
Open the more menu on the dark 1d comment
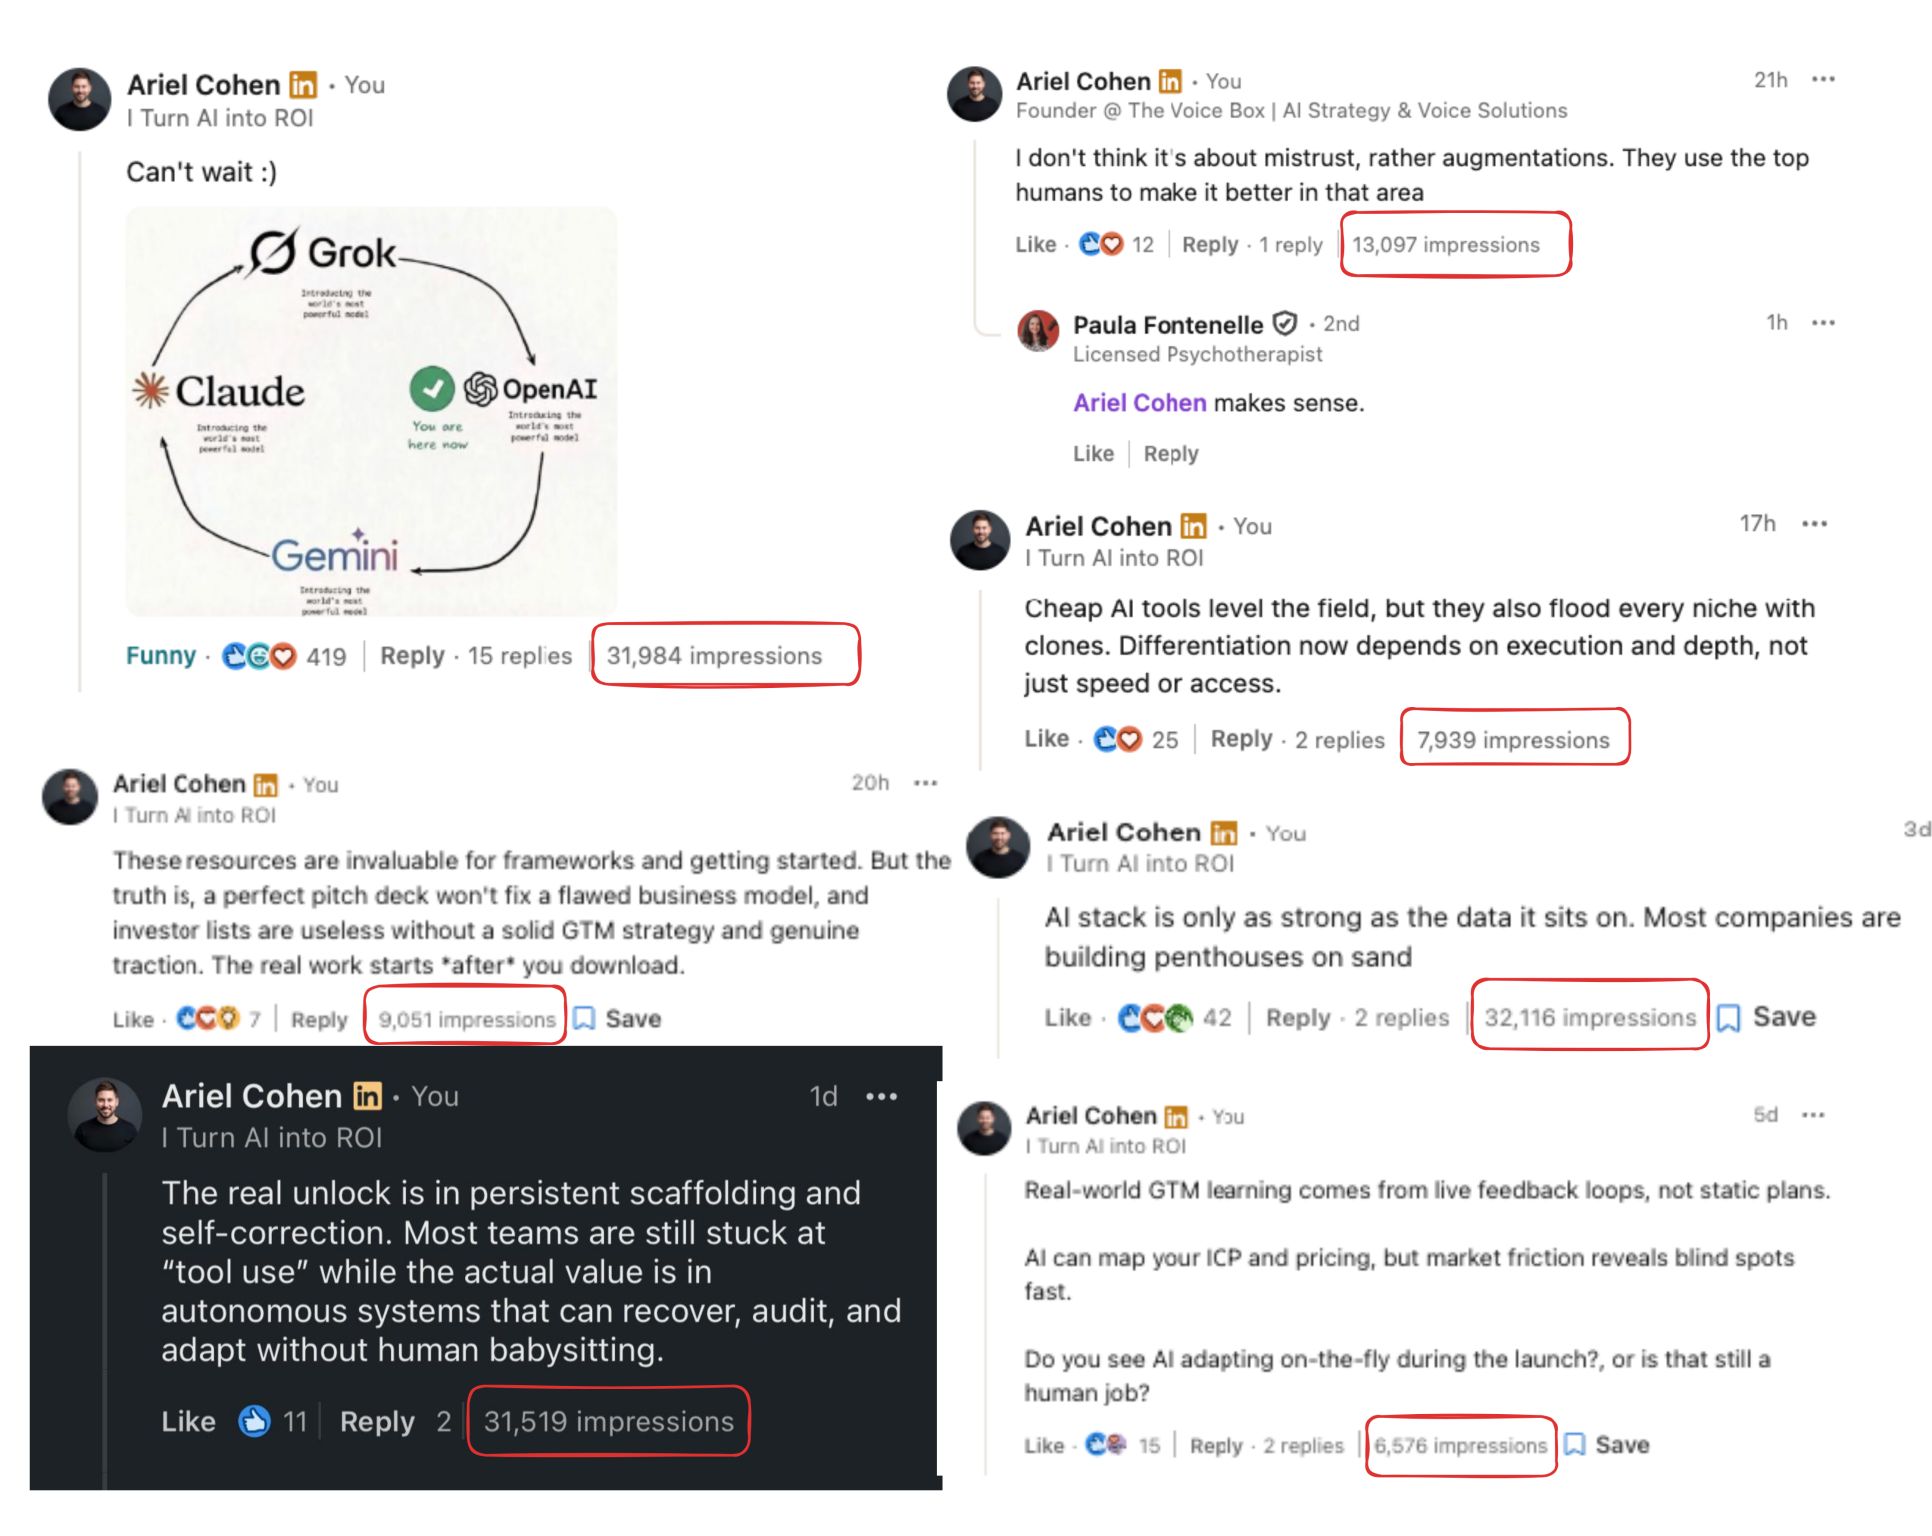881,1097
